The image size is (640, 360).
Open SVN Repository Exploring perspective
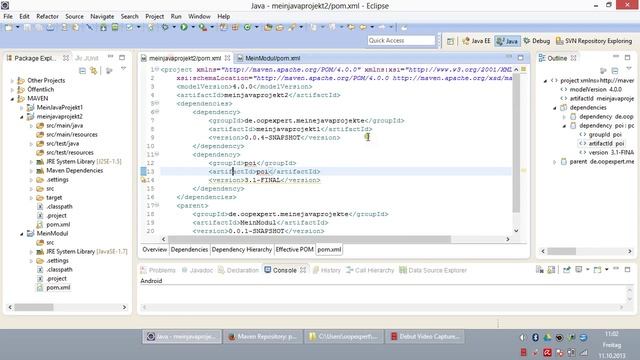click(594, 41)
